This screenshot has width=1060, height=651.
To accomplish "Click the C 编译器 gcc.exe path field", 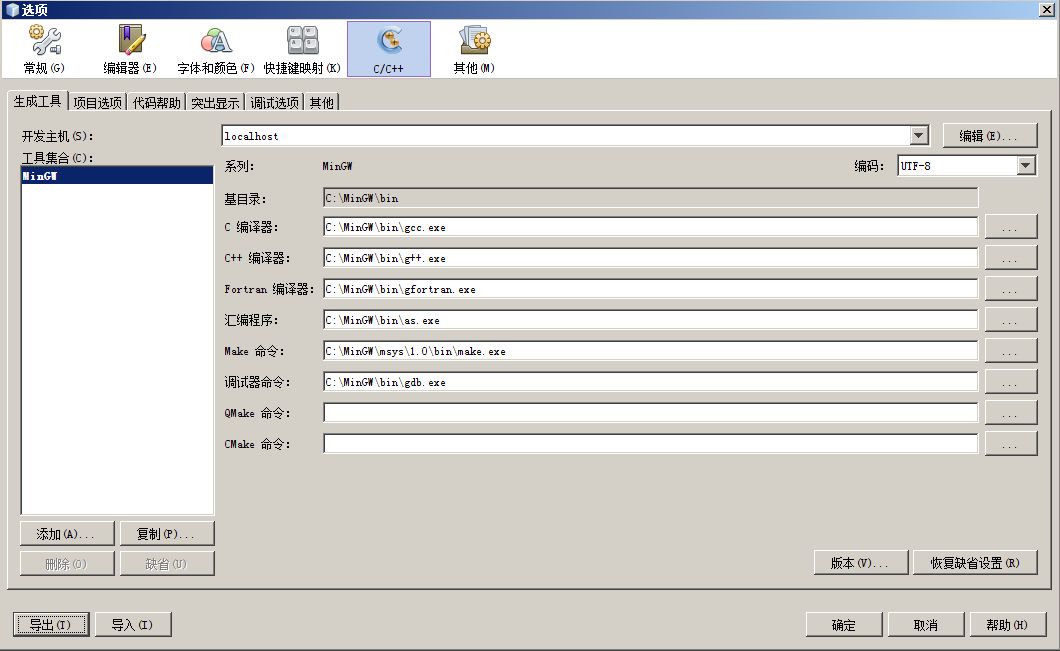I will pyautogui.click(x=650, y=227).
